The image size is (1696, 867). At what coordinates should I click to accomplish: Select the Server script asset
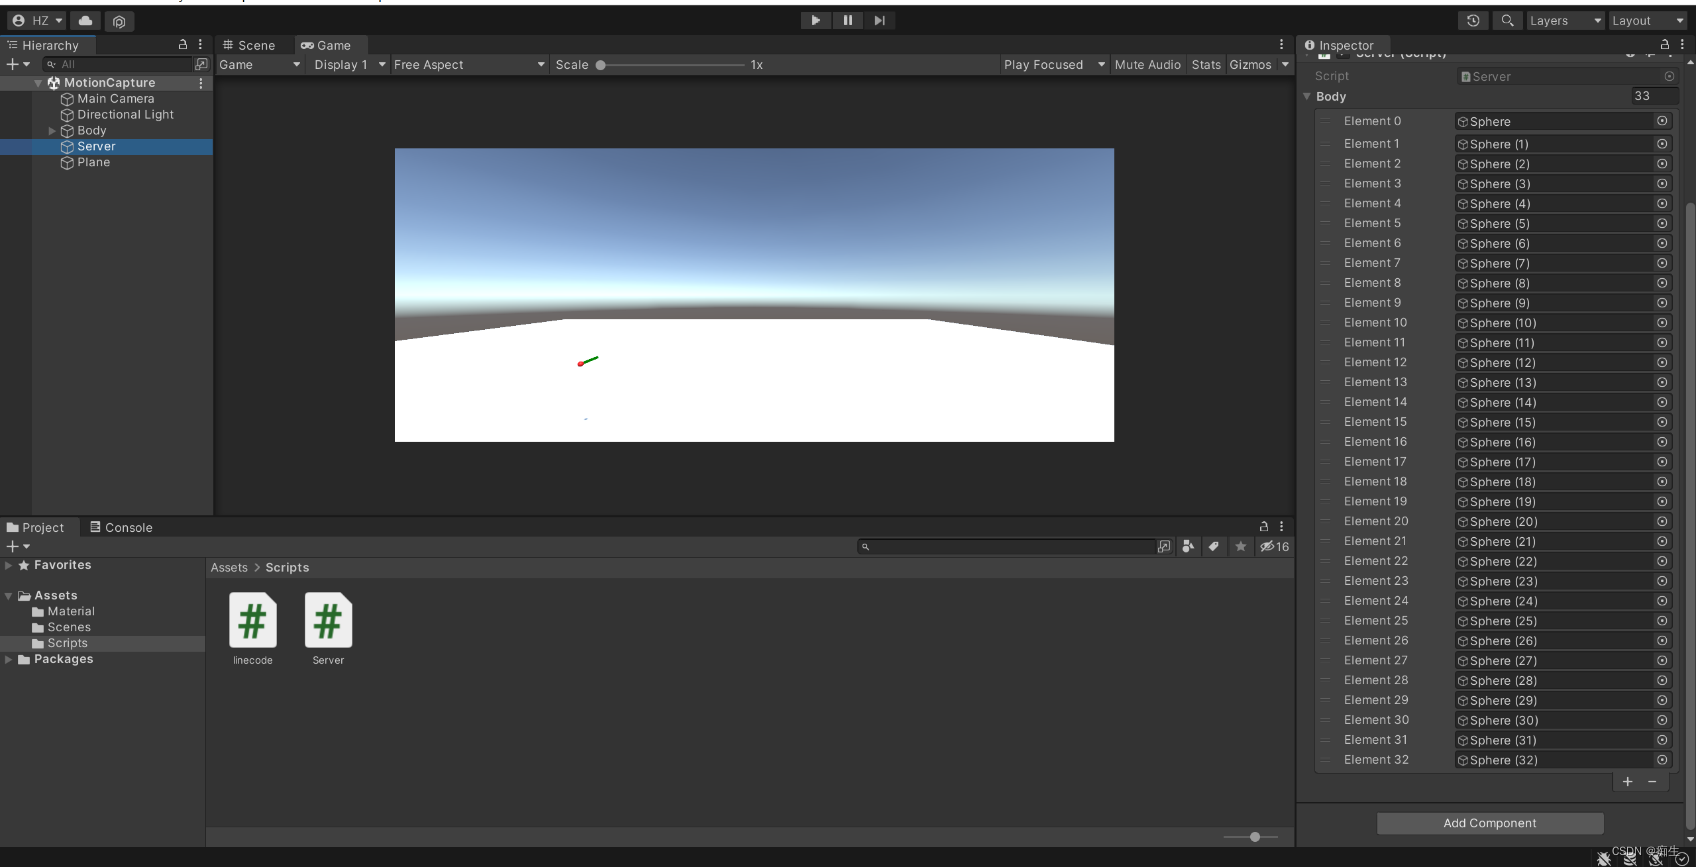click(328, 628)
